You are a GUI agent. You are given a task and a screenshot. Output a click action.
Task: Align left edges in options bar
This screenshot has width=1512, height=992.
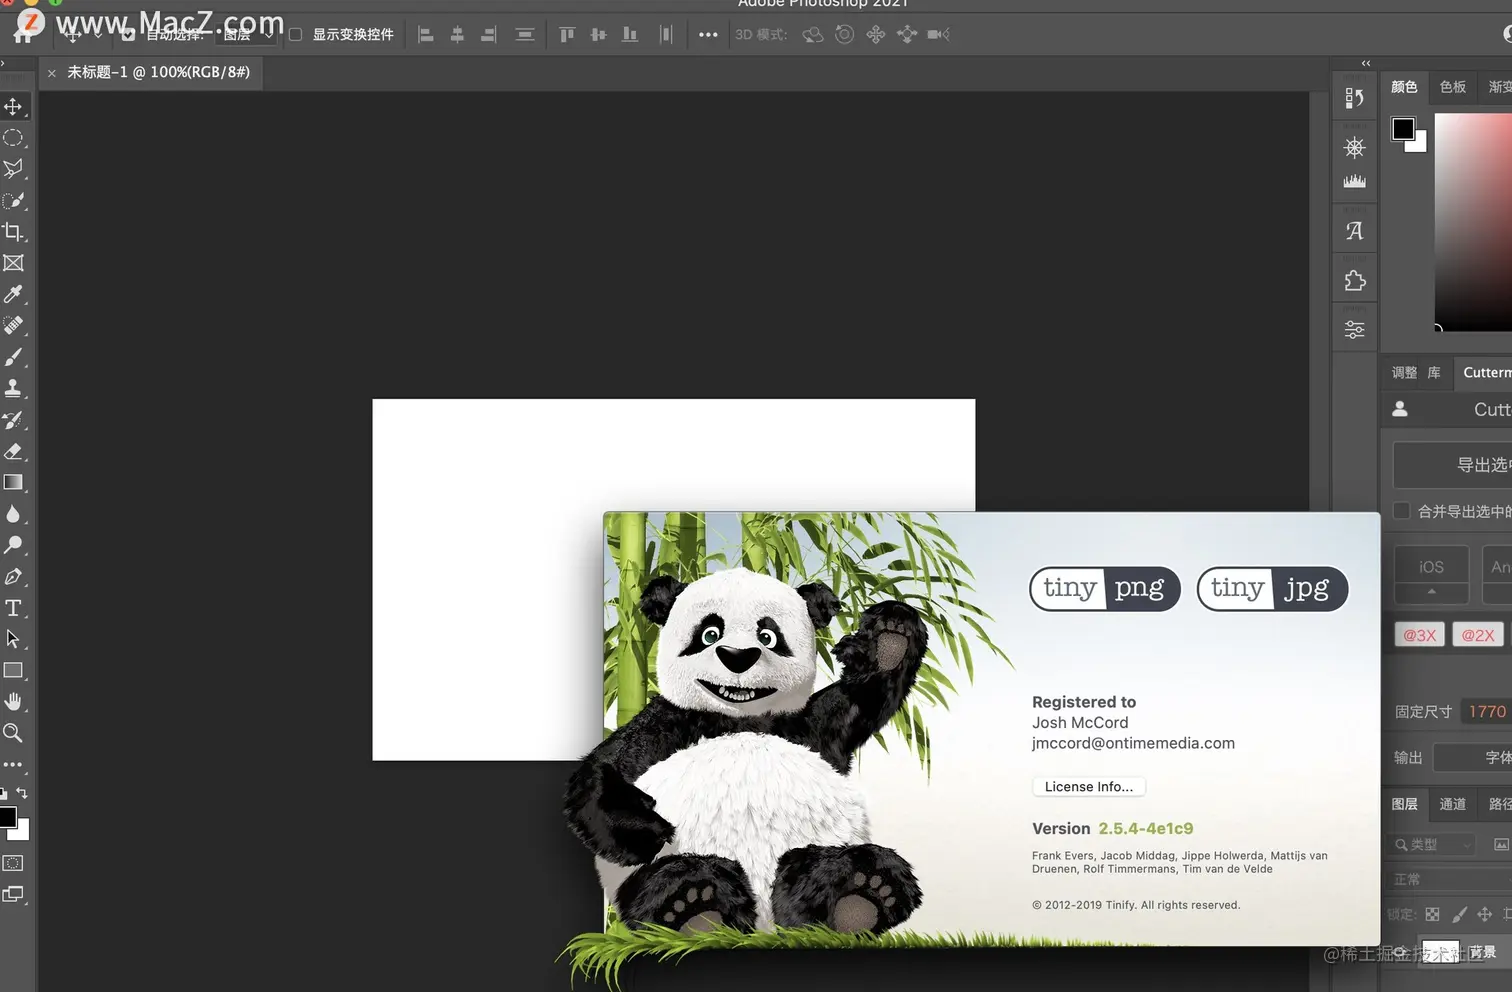[425, 35]
